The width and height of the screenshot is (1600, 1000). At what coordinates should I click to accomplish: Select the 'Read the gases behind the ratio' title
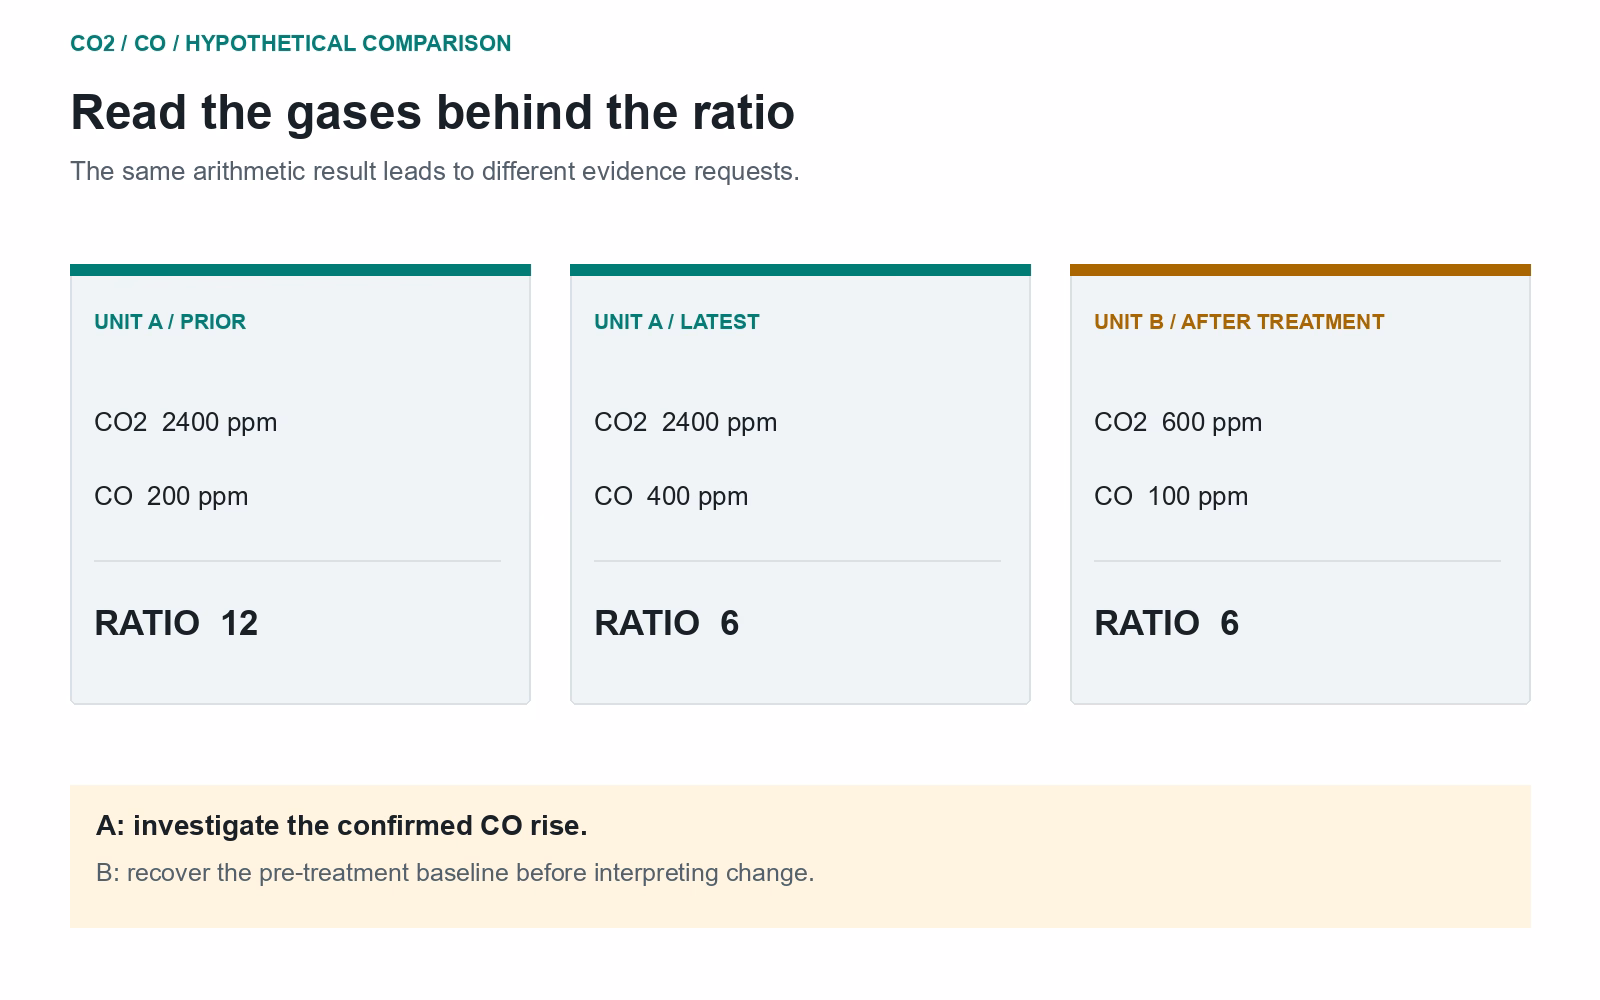432,112
